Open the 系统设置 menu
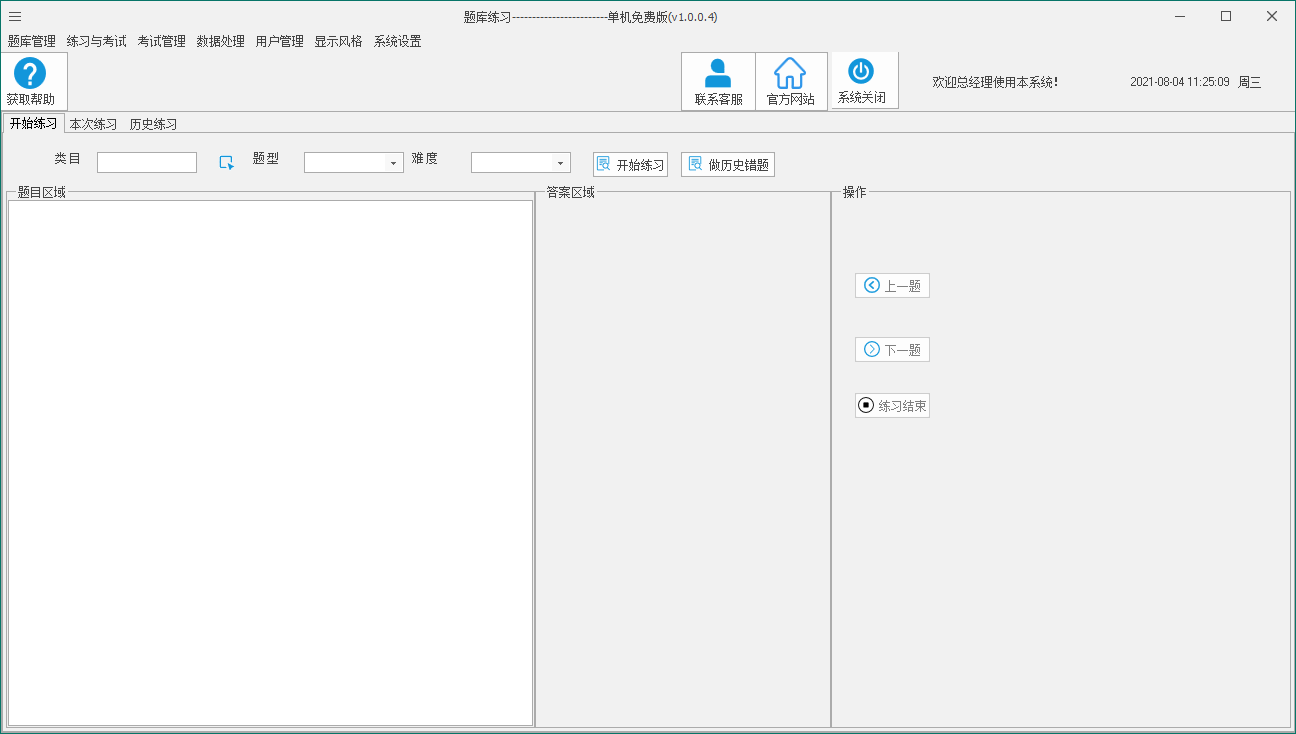 [x=398, y=41]
